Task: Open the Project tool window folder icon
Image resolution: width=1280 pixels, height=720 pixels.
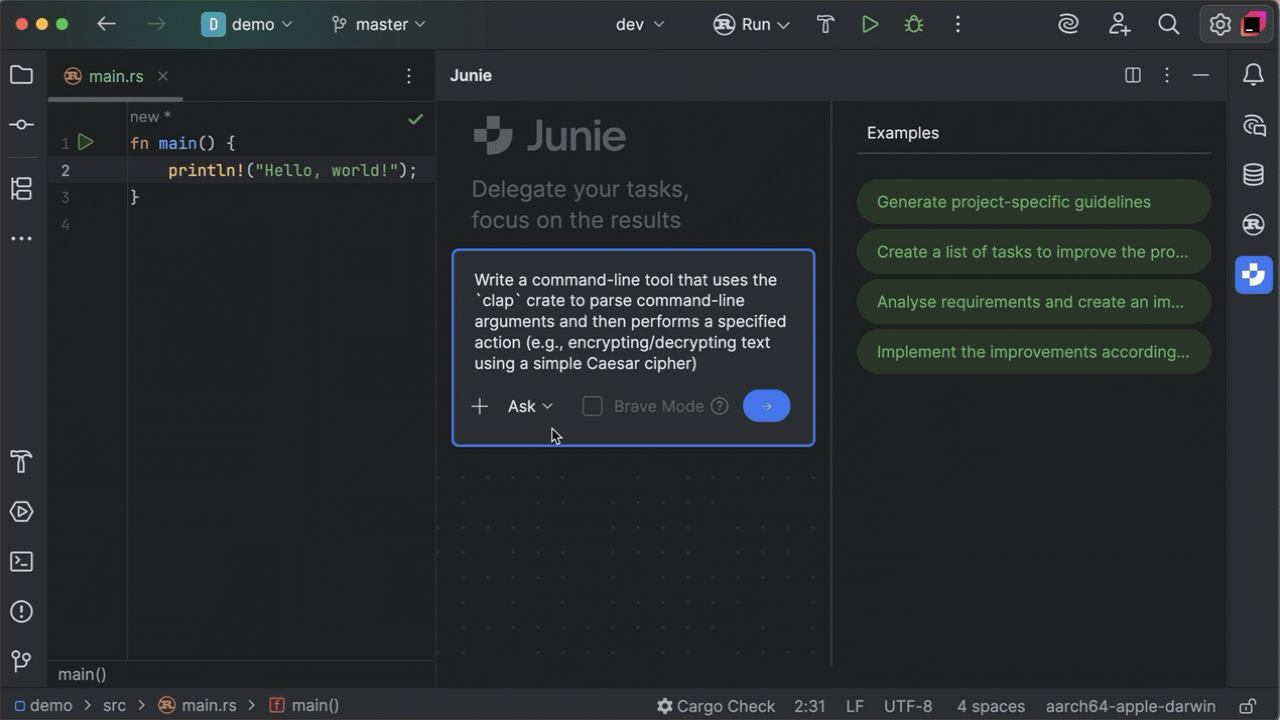Action: coord(21,75)
